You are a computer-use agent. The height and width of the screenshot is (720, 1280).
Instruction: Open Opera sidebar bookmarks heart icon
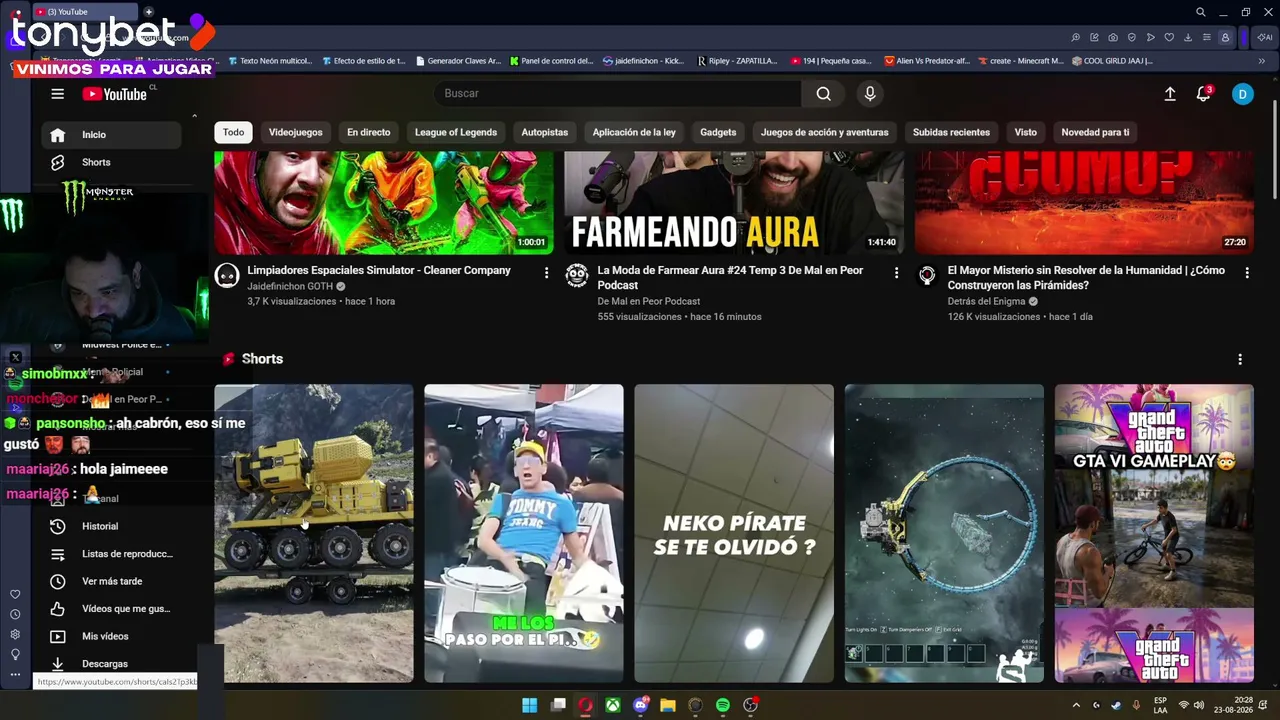click(x=15, y=595)
